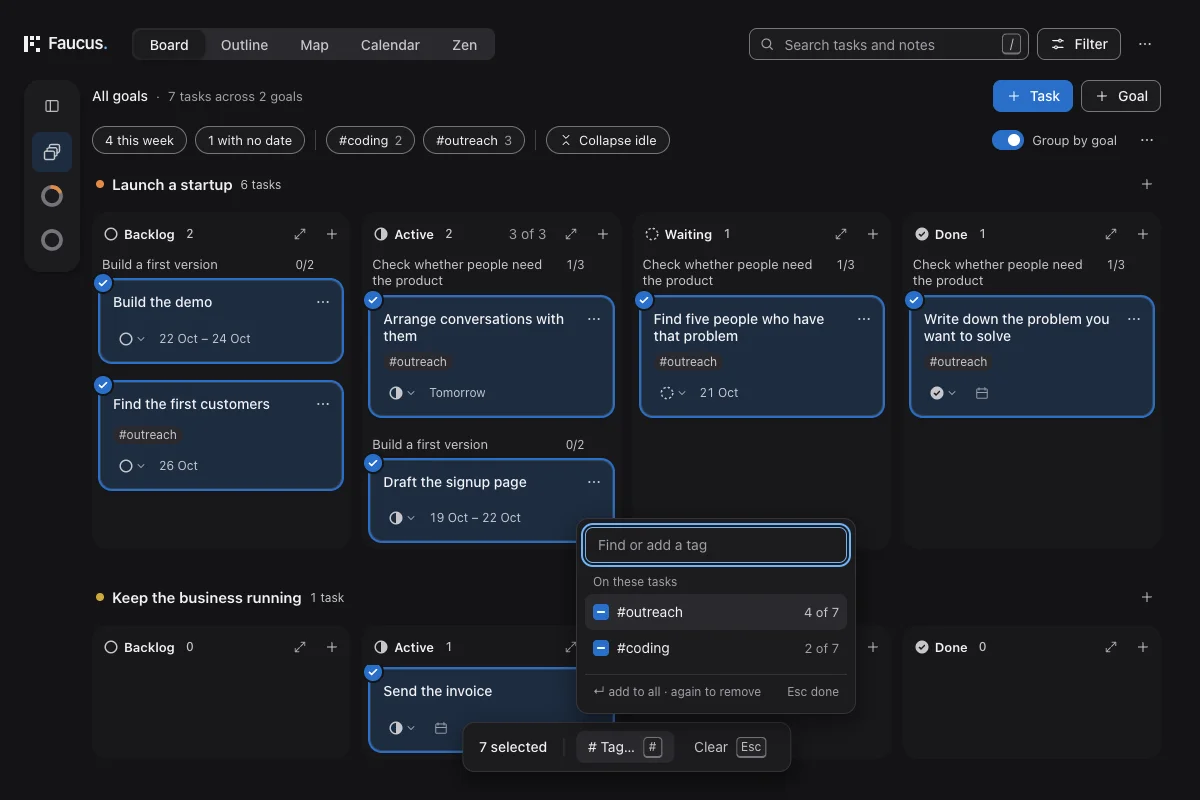Viewport: 1200px width, 800px height.
Task: Add a task to Launch a startup Backlog
Action: [332, 234]
